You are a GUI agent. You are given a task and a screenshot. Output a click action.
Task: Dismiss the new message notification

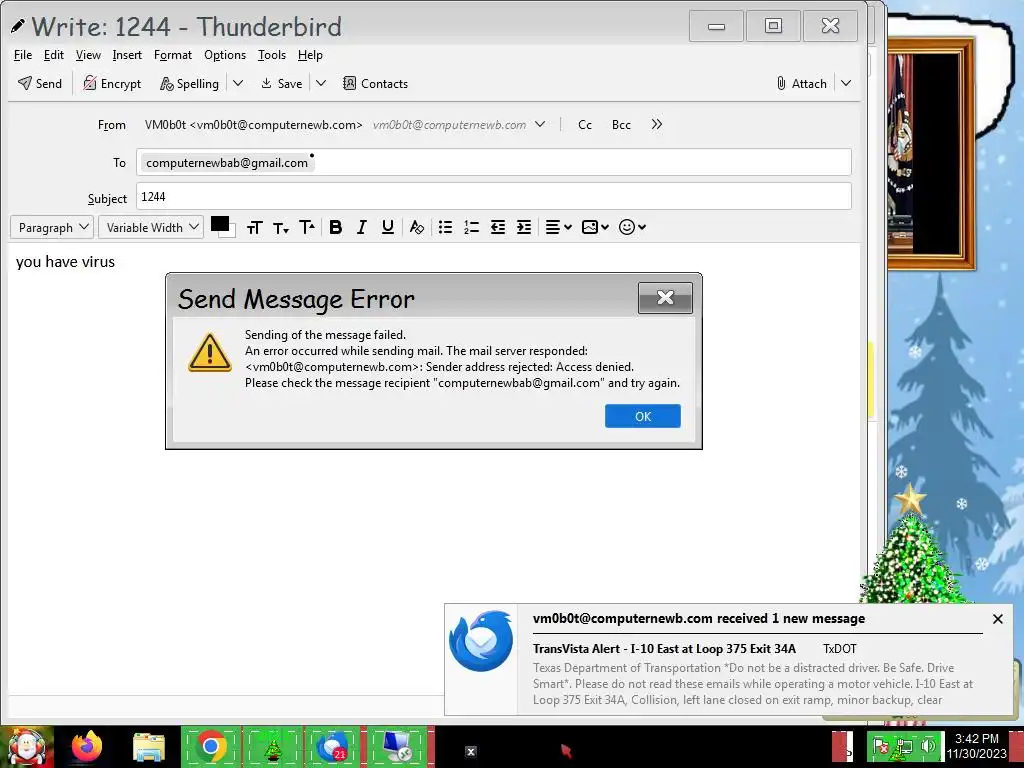(997, 619)
